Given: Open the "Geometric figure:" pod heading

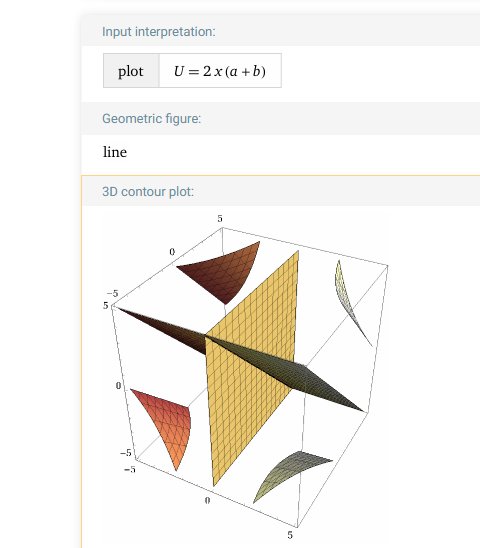Looking at the screenshot, I should tap(151, 119).
